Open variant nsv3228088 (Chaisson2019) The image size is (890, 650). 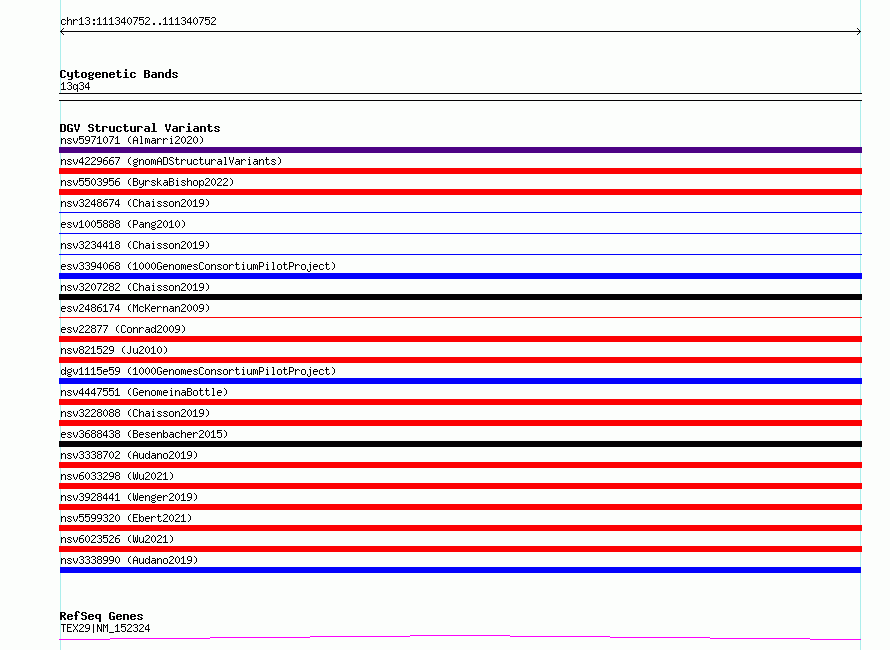pos(135,413)
